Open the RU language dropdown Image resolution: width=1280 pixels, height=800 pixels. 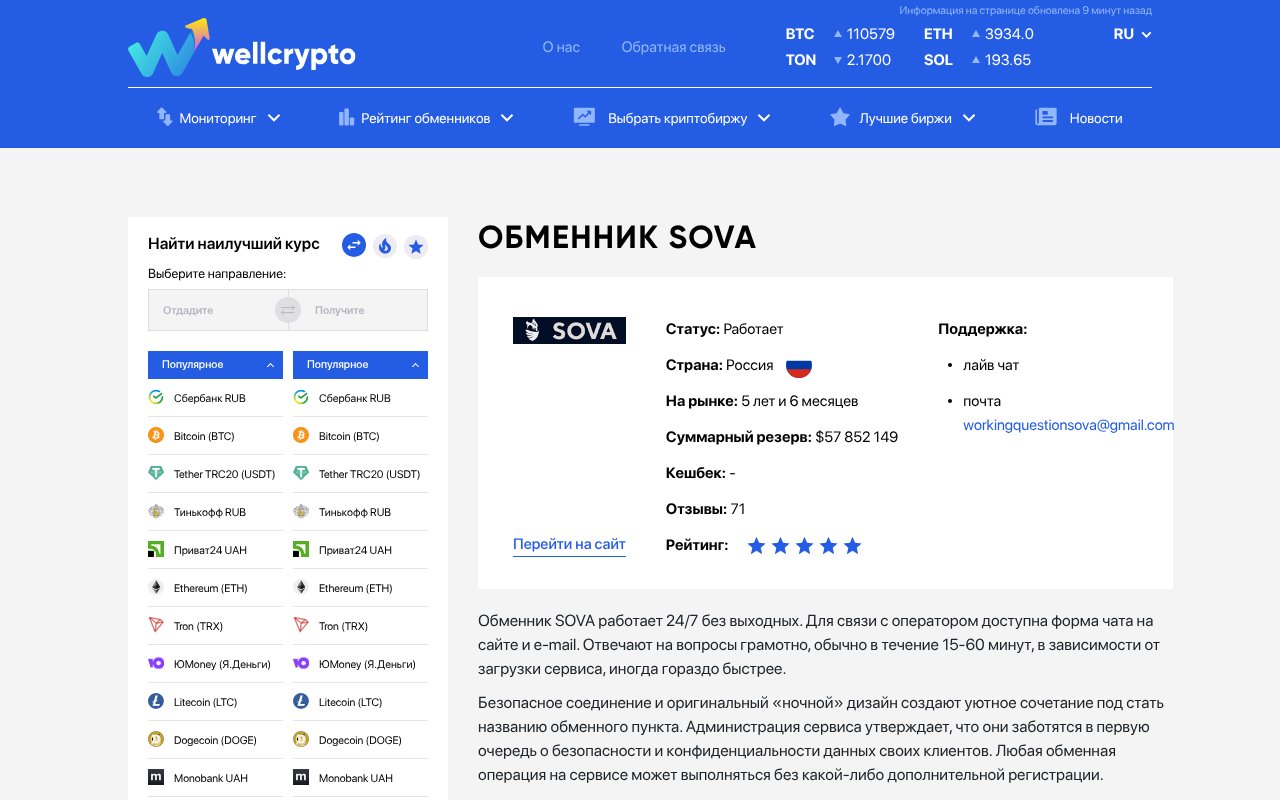1131,33
